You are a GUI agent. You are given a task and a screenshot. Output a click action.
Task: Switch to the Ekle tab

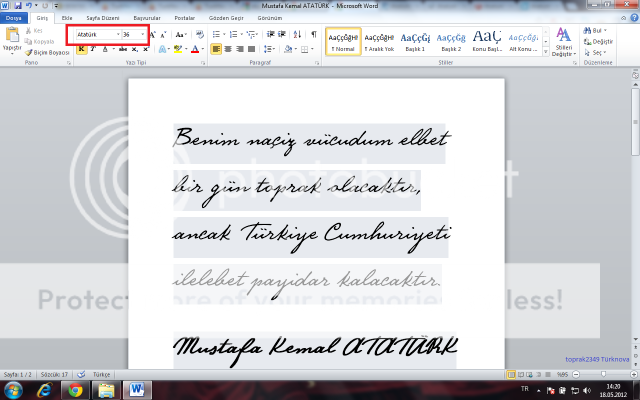(67, 18)
